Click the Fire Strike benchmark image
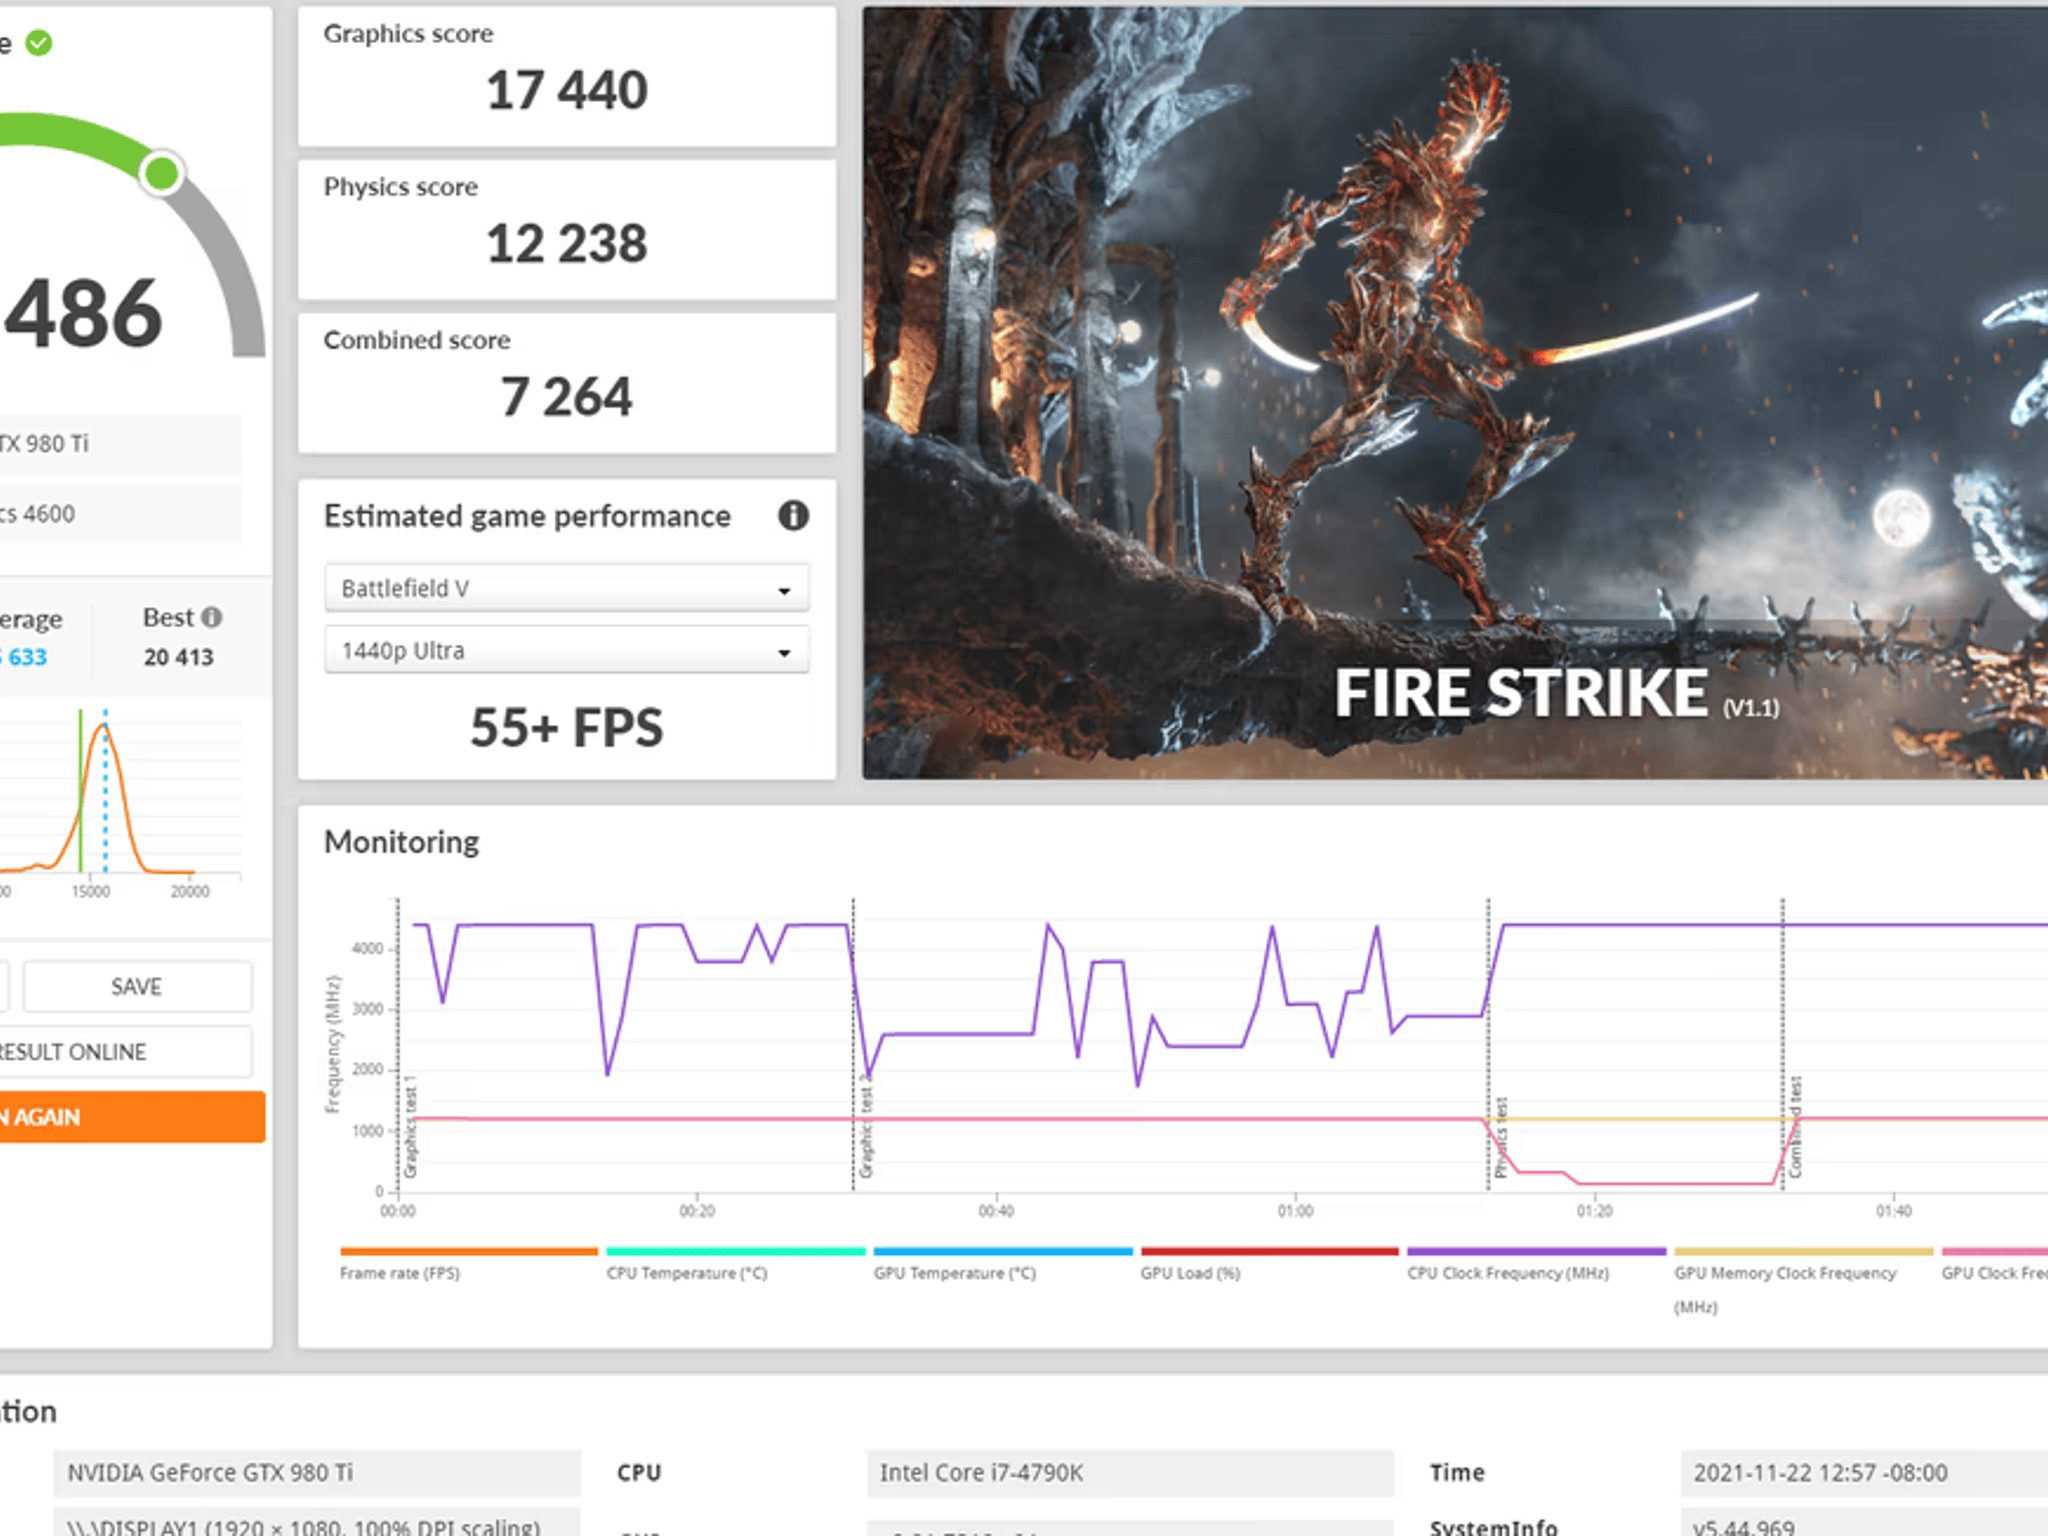The width and height of the screenshot is (2048, 1536). 1455,392
